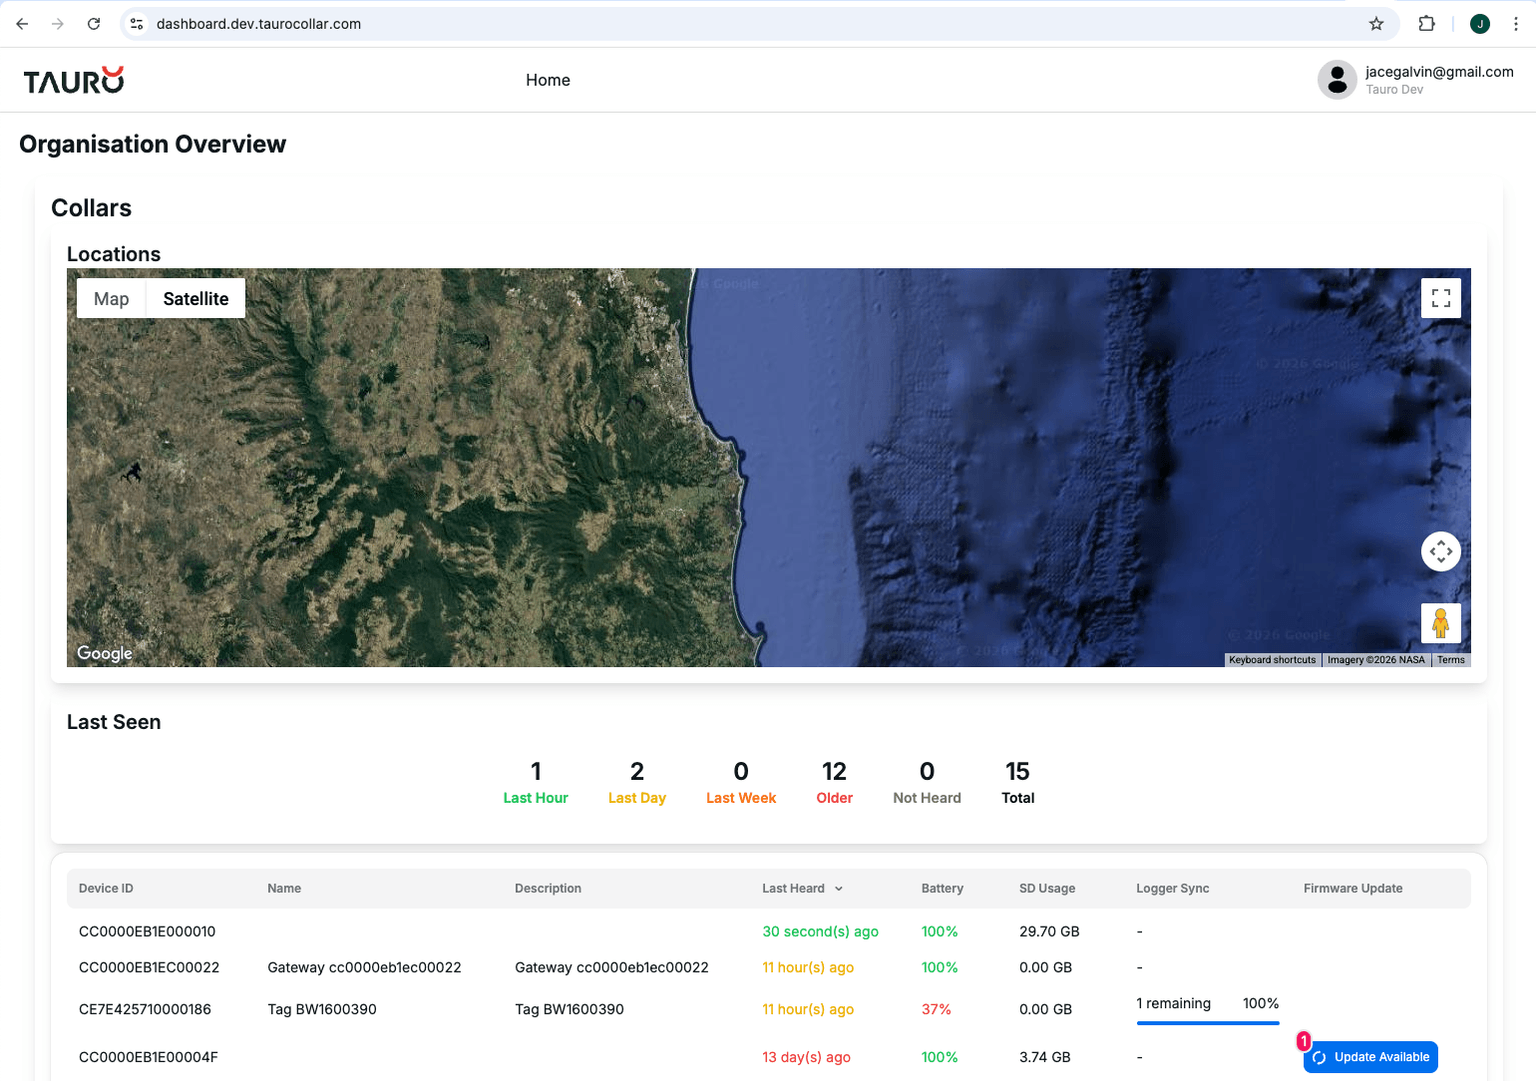Viewport: 1536px width, 1081px height.
Task: Open the jacegalvin profile avatar
Action: 1337,79
